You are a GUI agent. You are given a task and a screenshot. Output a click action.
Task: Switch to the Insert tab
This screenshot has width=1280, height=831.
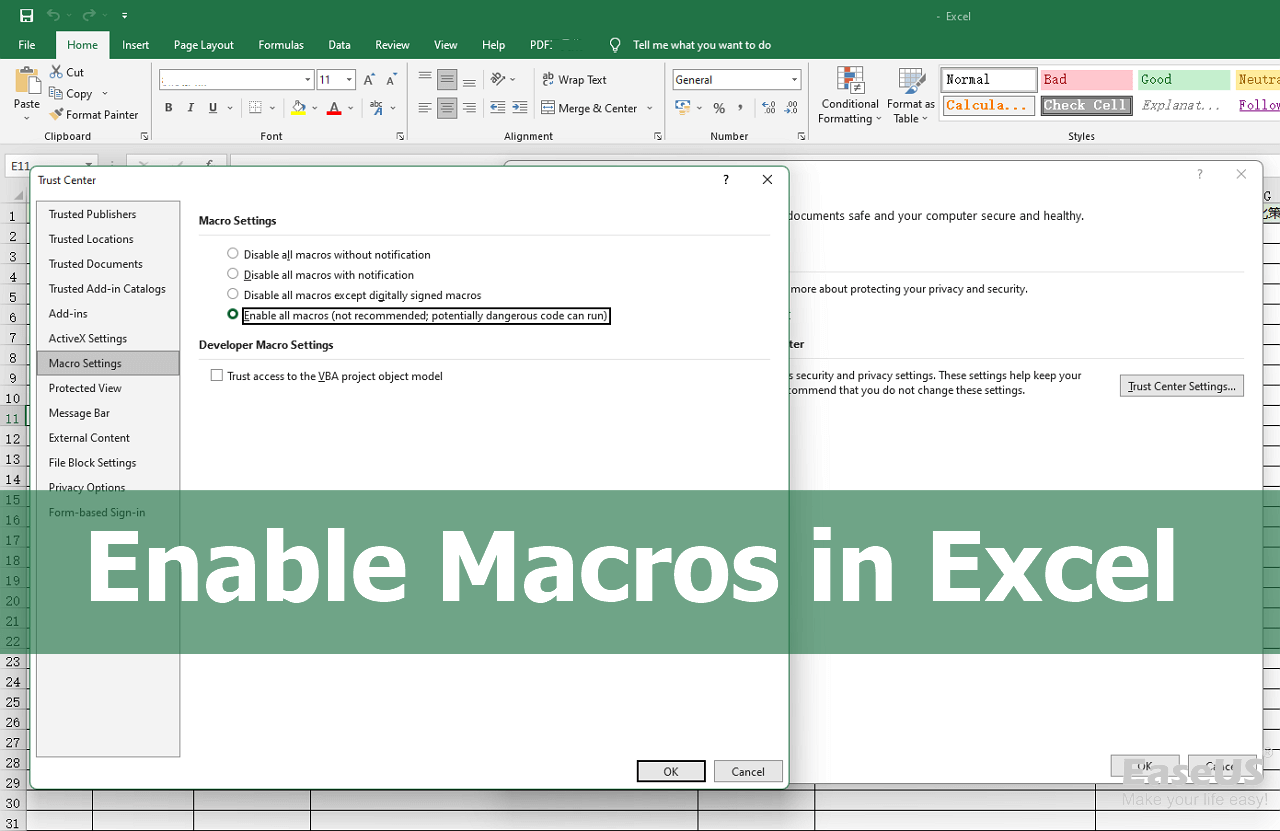click(136, 45)
